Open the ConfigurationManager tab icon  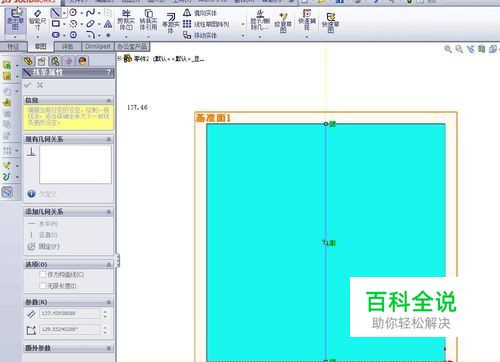[55, 61]
